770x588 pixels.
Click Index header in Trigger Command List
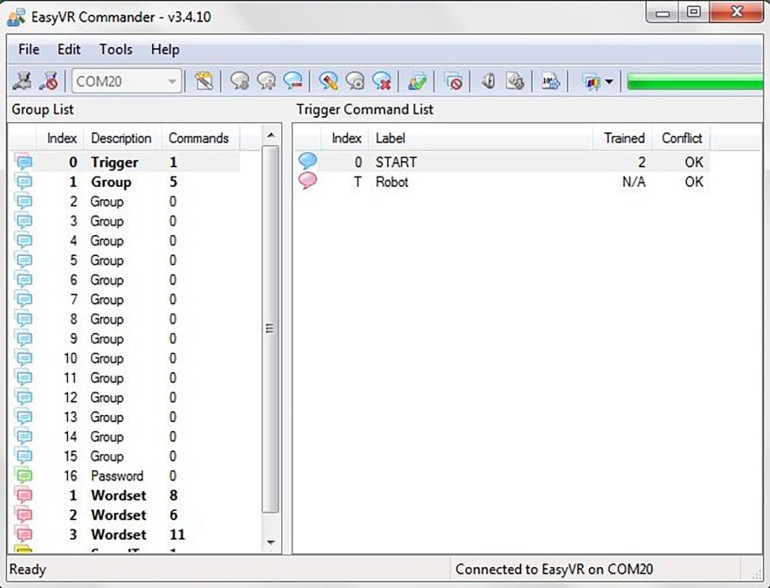pos(345,138)
